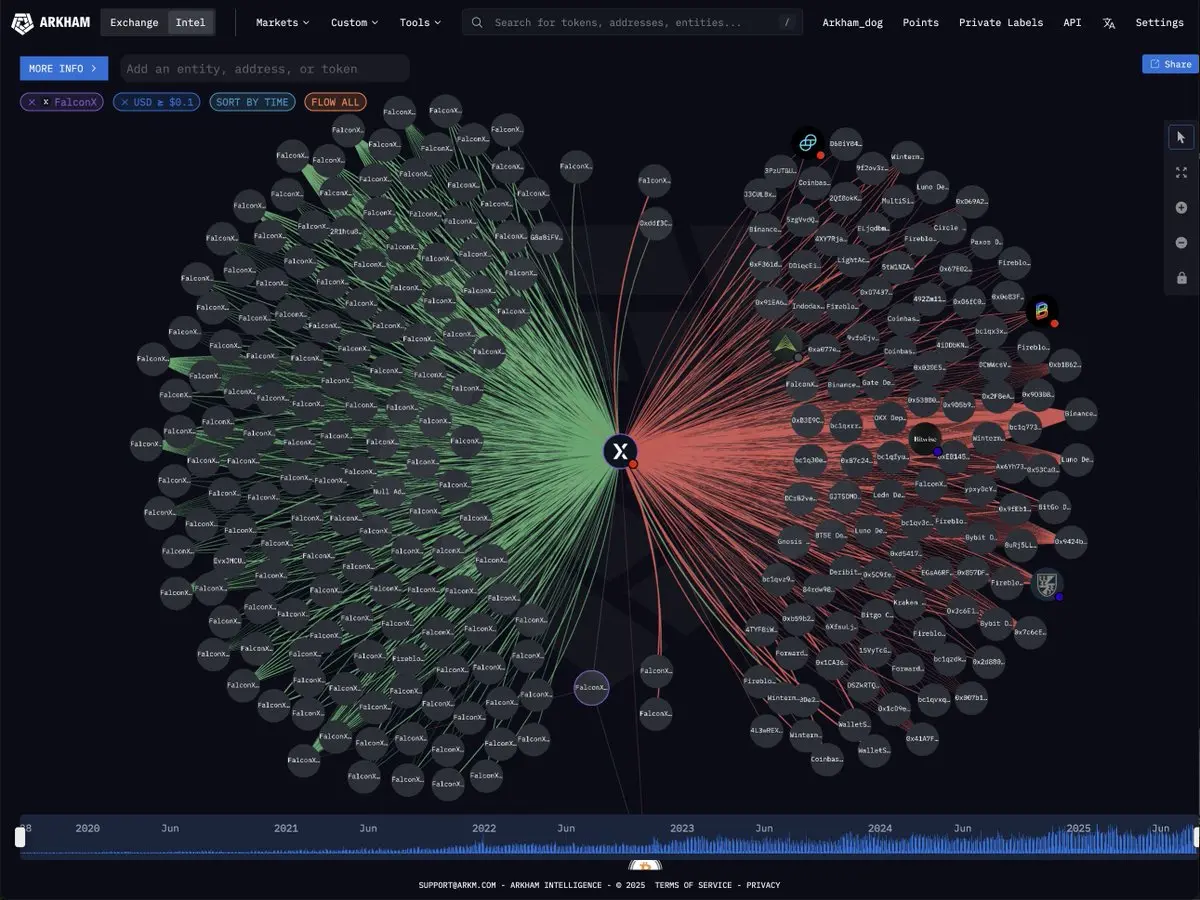
Task: Toggle FLOW ALL chip
Action: point(335,102)
